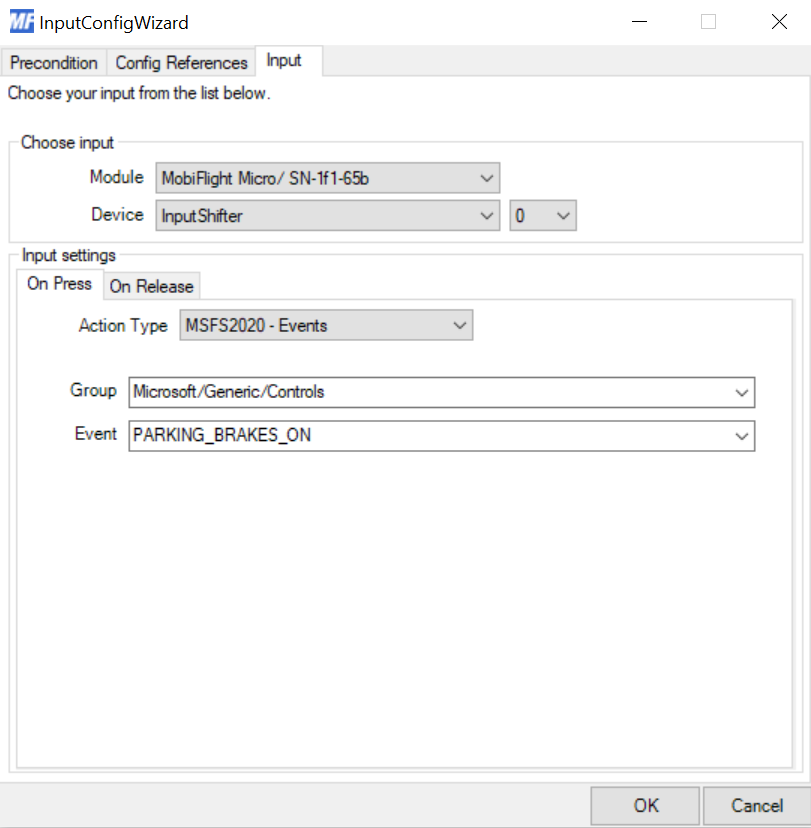The image size is (811, 828).
Task: Click the Module label text
Action: (x=117, y=177)
